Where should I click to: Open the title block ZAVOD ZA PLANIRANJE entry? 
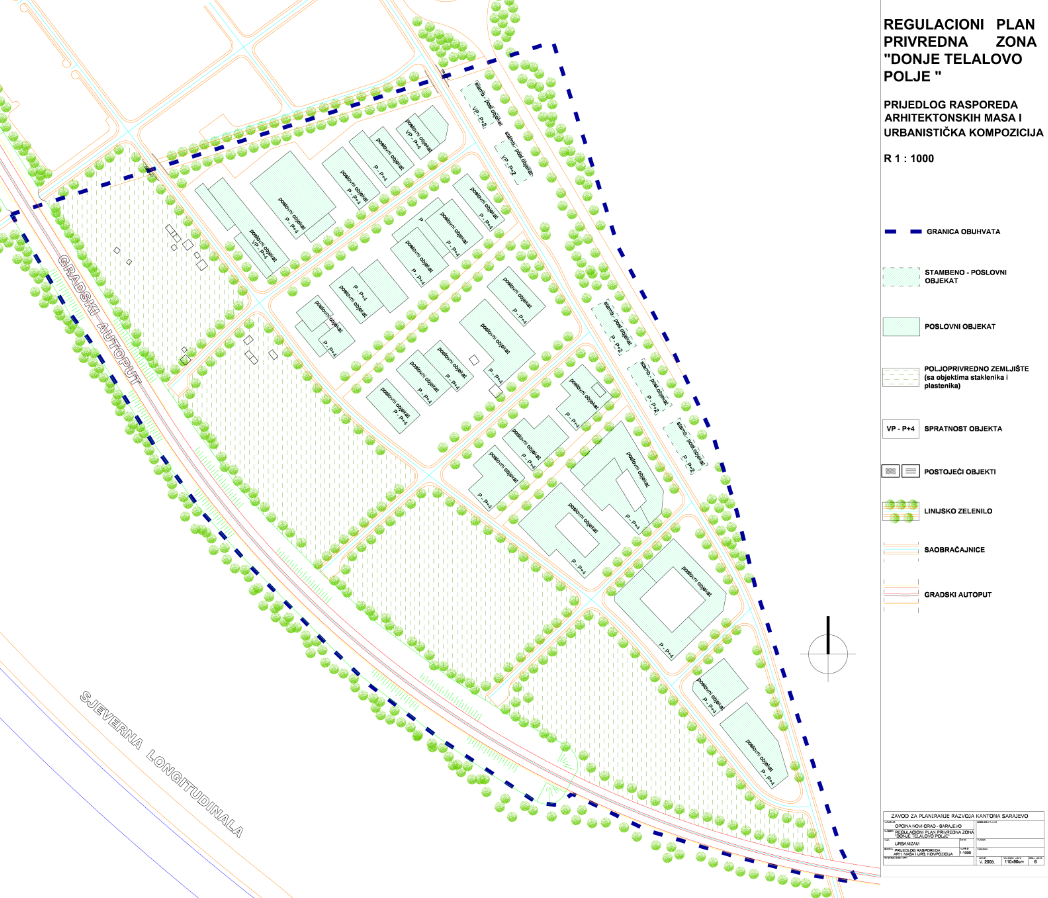point(960,815)
